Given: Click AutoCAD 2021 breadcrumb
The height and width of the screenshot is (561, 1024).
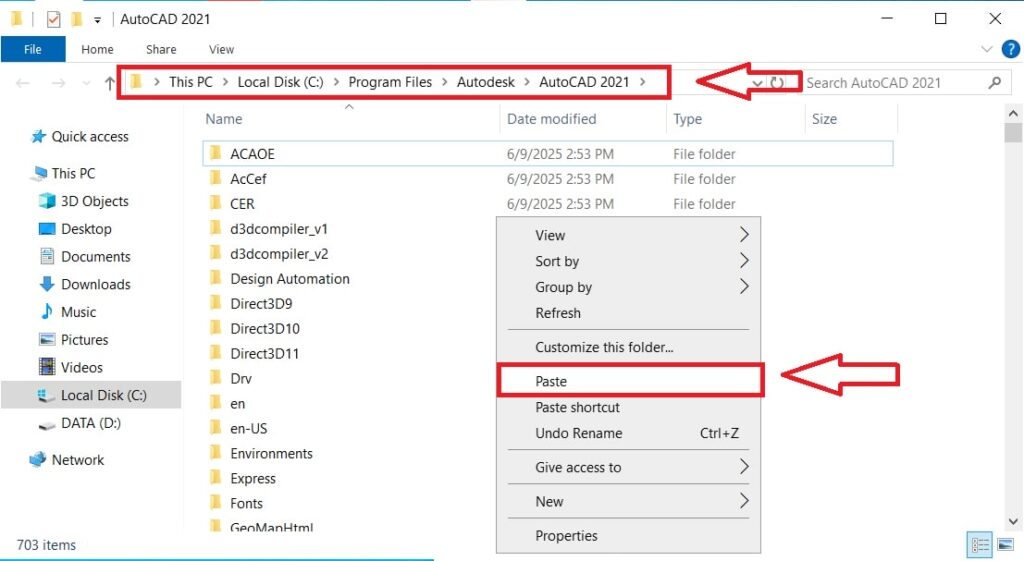Looking at the screenshot, I should [584, 82].
